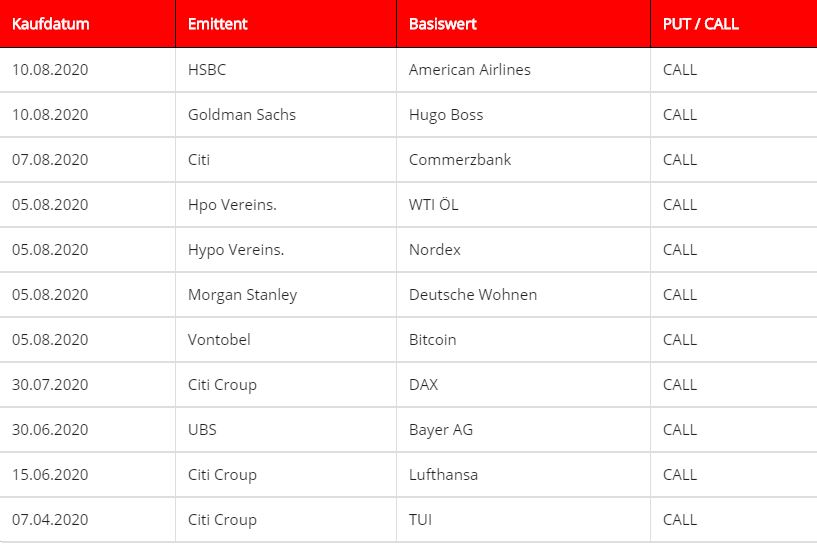
Task: Select the Bitcoin entry
Action: point(432,340)
